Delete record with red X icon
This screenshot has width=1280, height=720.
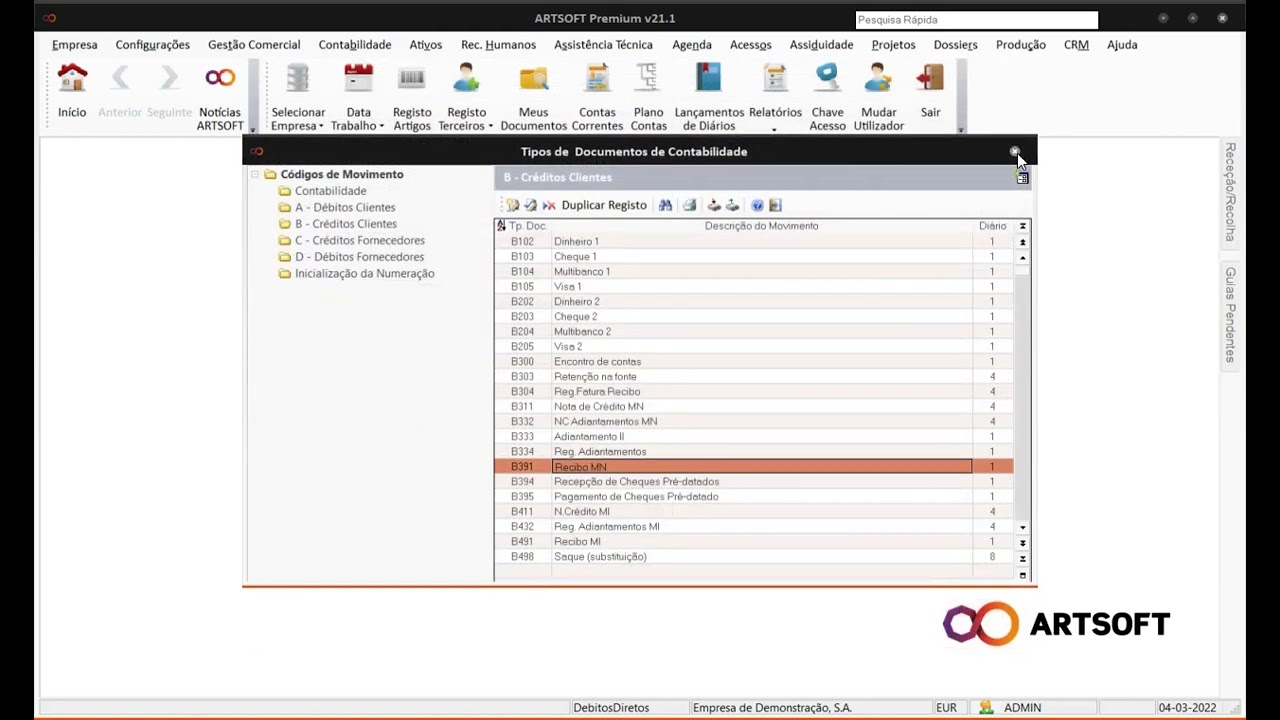pyautogui.click(x=548, y=205)
